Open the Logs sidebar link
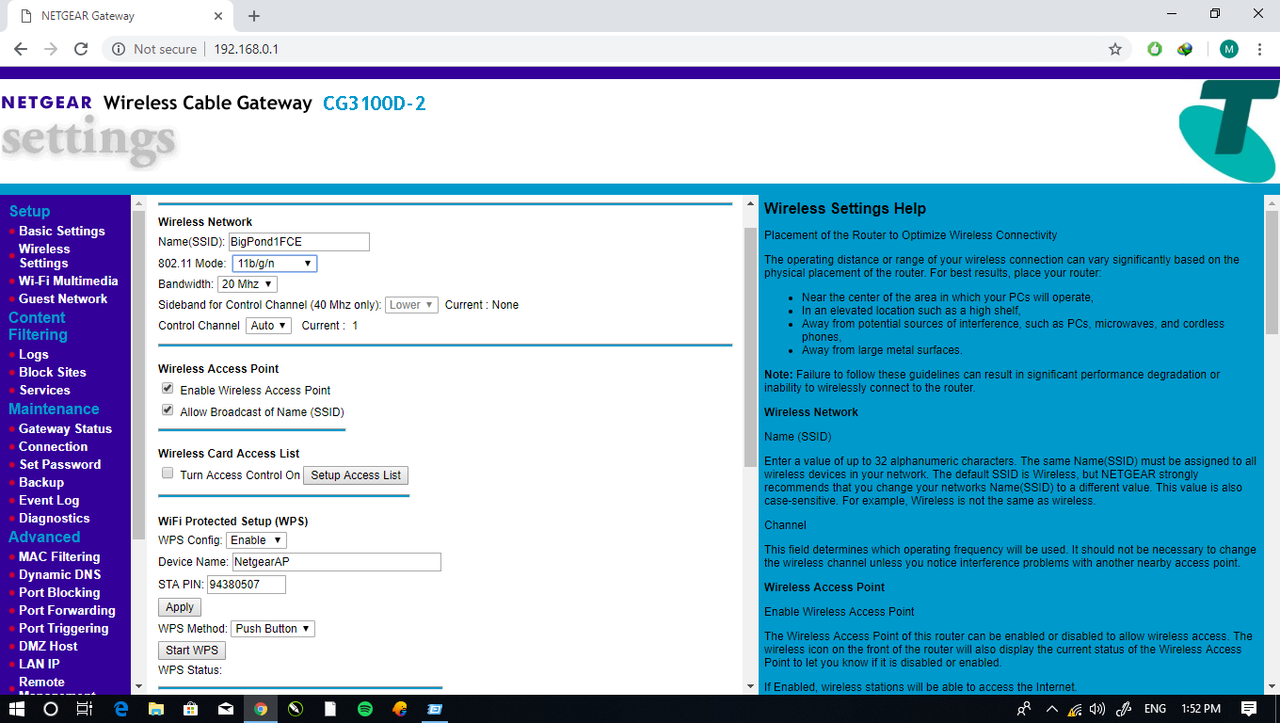The image size is (1280, 723). click(x=34, y=355)
